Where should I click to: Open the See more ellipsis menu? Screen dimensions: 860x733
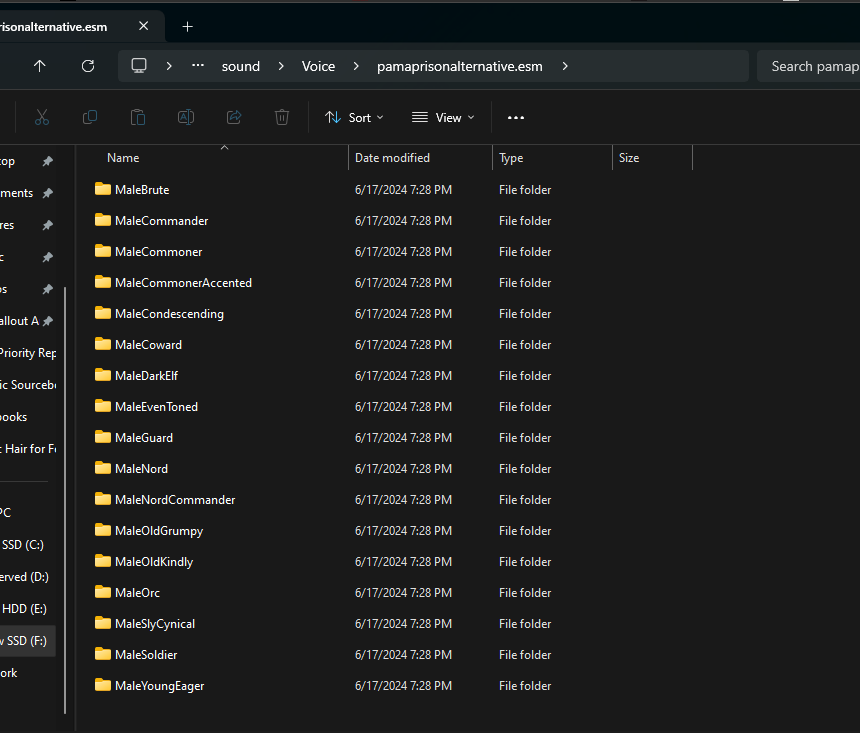coord(516,117)
